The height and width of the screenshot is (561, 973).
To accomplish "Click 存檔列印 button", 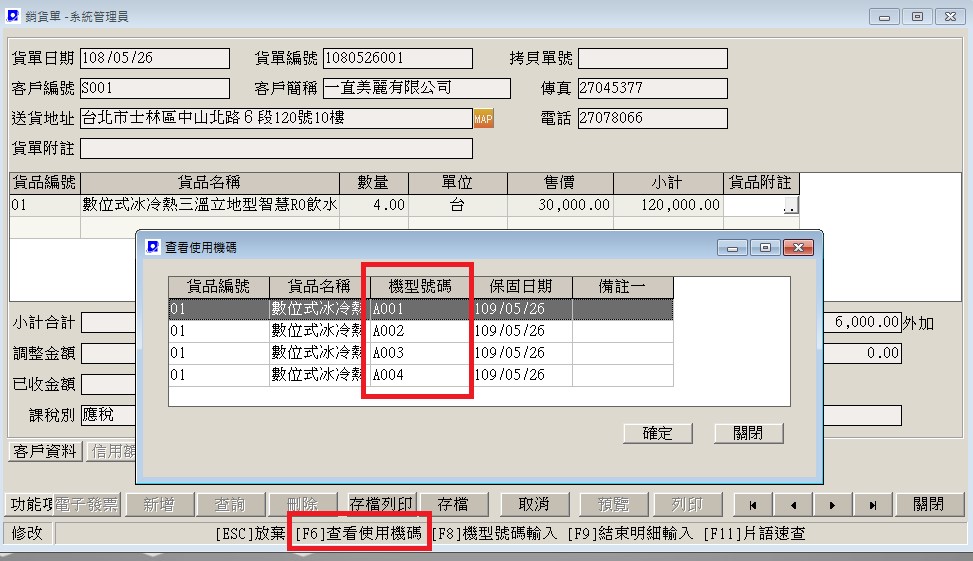I will [380, 505].
